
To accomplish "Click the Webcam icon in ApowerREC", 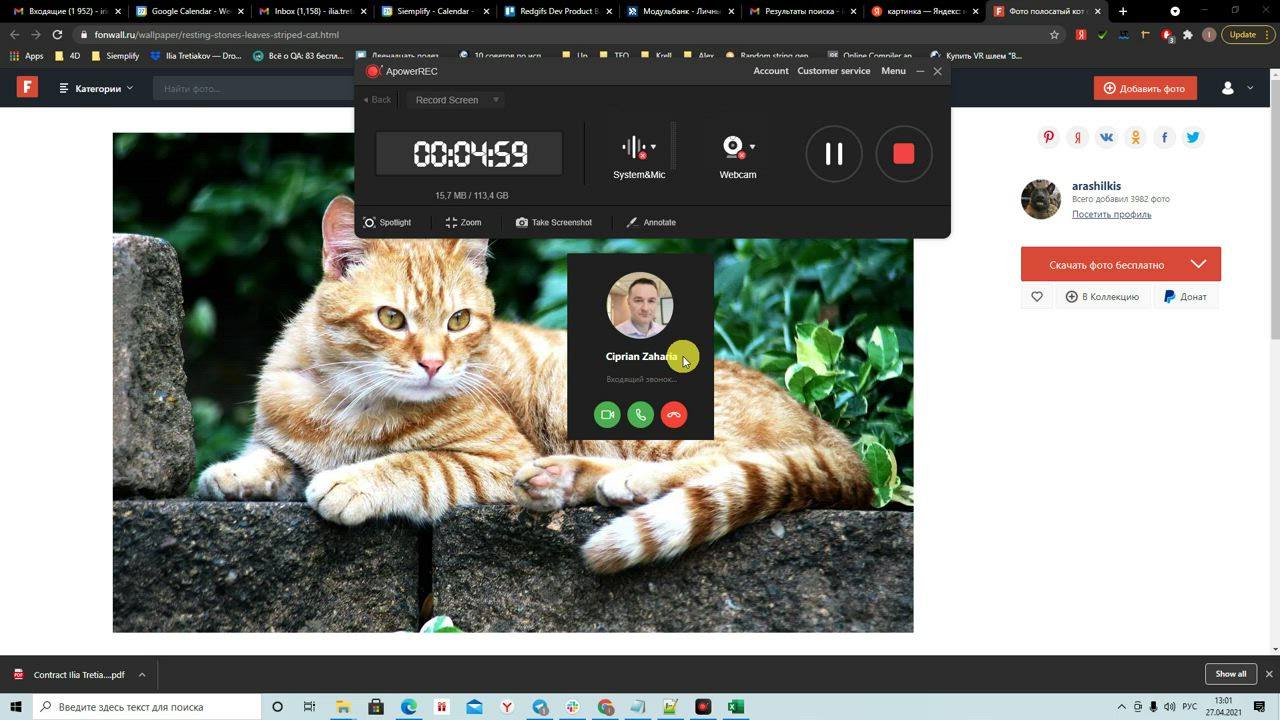I will coord(733,148).
